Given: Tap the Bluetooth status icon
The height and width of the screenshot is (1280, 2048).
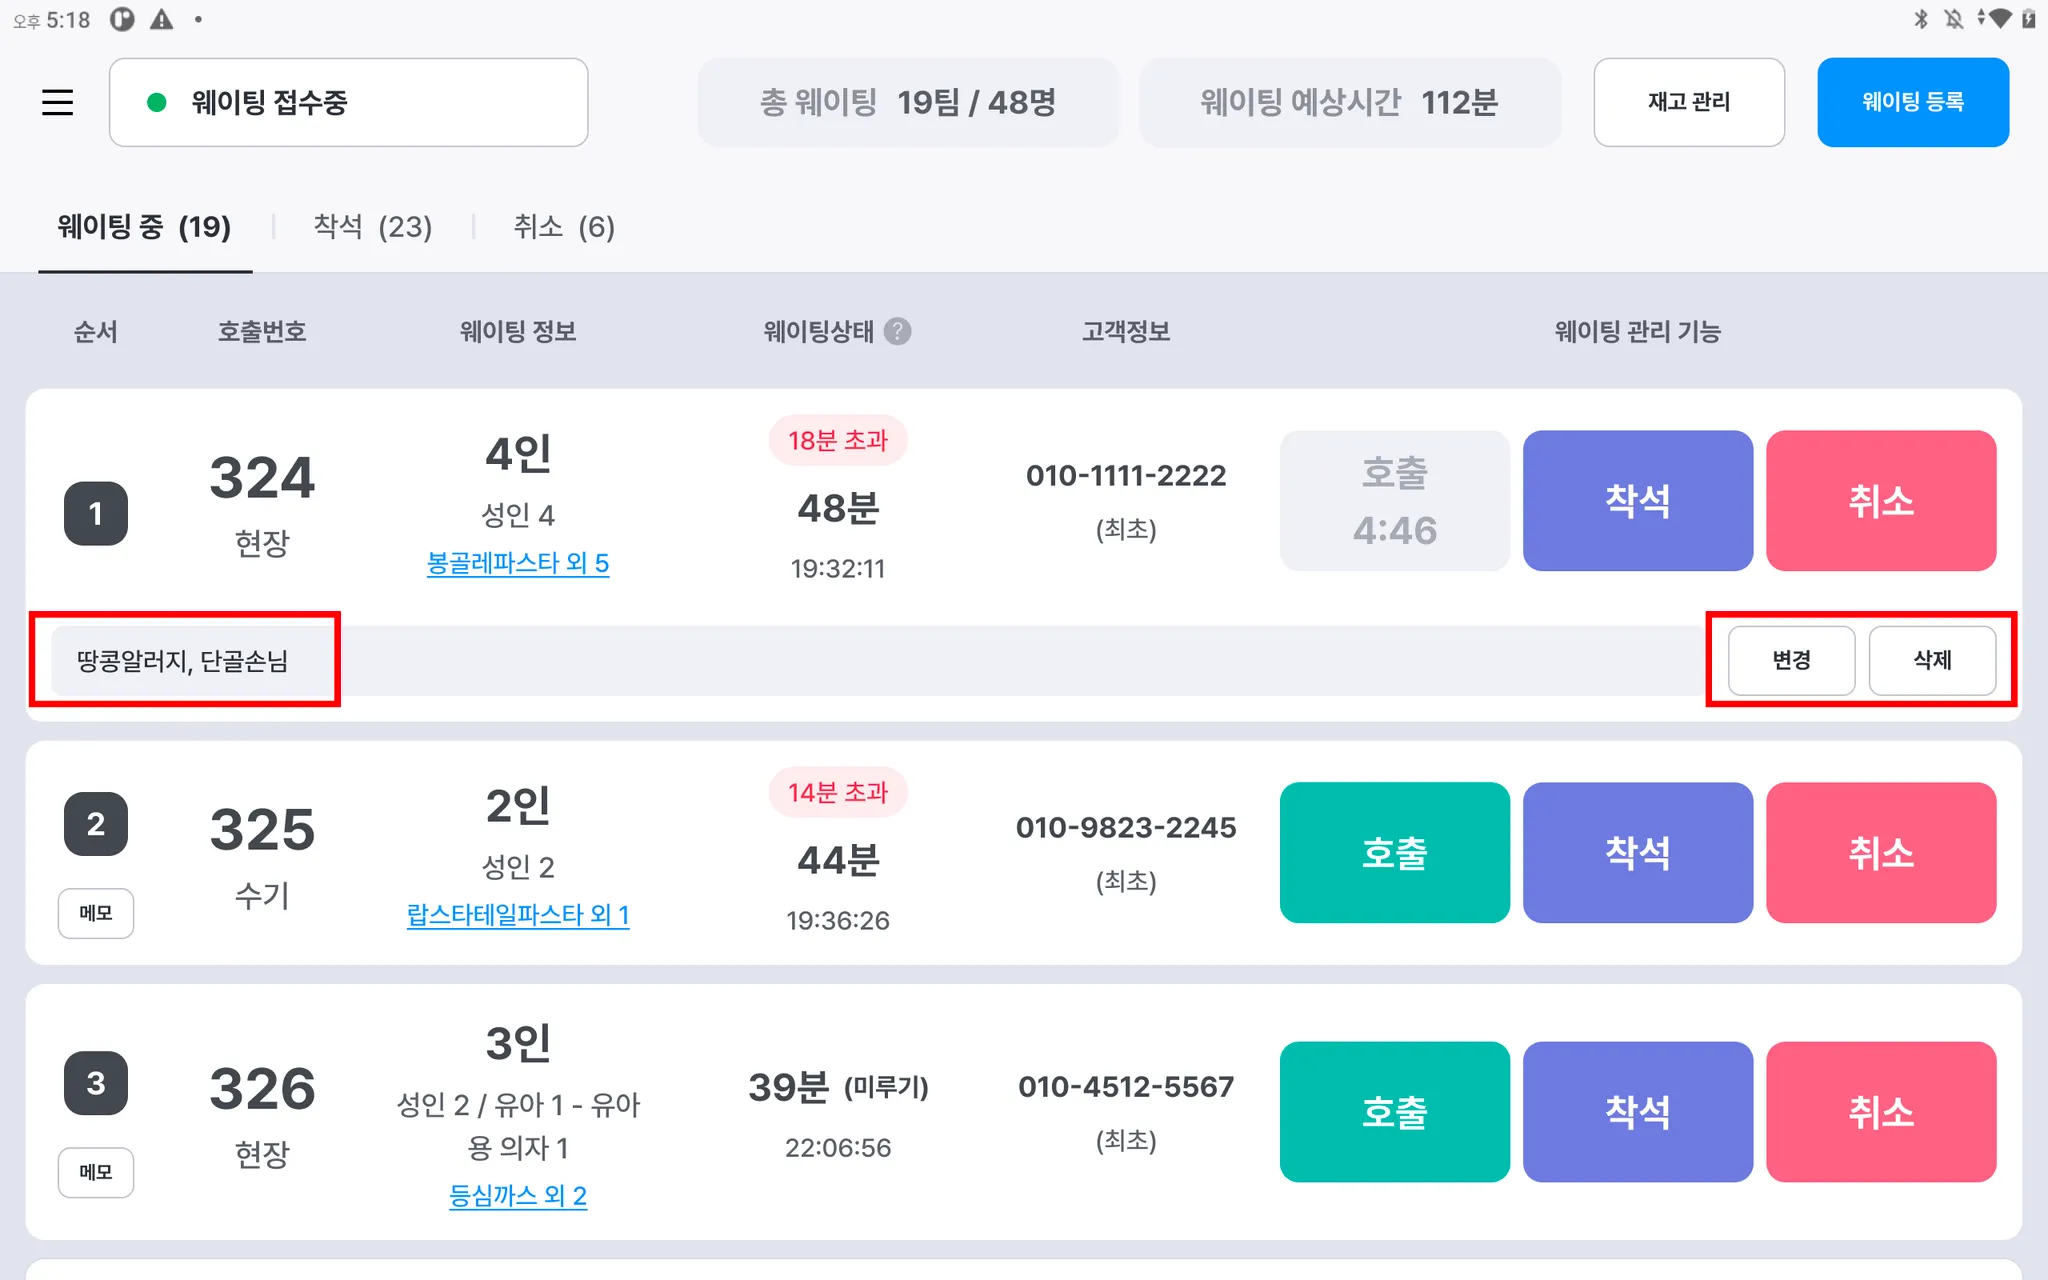Looking at the screenshot, I should point(1921,19).
